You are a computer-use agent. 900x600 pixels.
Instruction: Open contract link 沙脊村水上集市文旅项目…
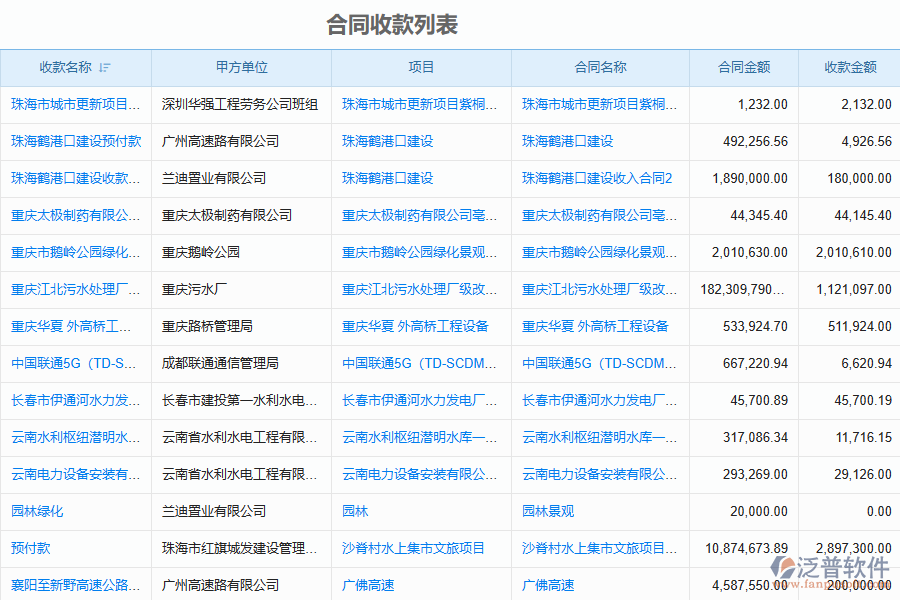click(x=599, y=548)
